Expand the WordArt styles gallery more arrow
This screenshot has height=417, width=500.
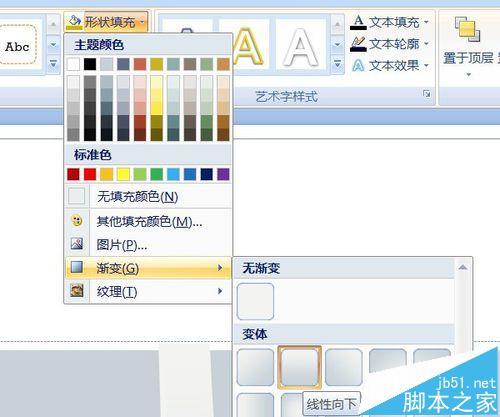click(337, 63)
